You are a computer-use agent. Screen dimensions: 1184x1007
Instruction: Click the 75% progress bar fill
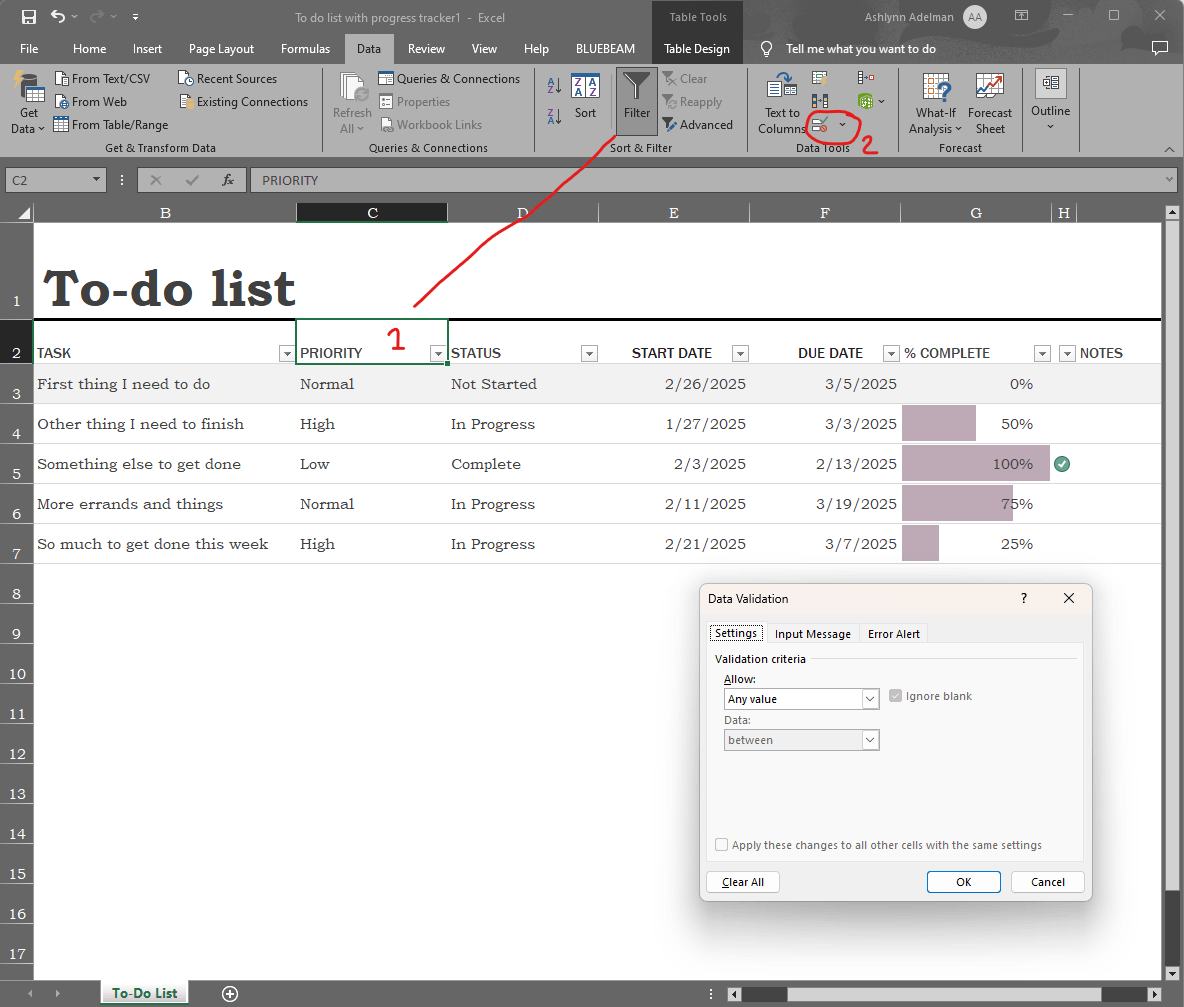(x=956, y=503)
